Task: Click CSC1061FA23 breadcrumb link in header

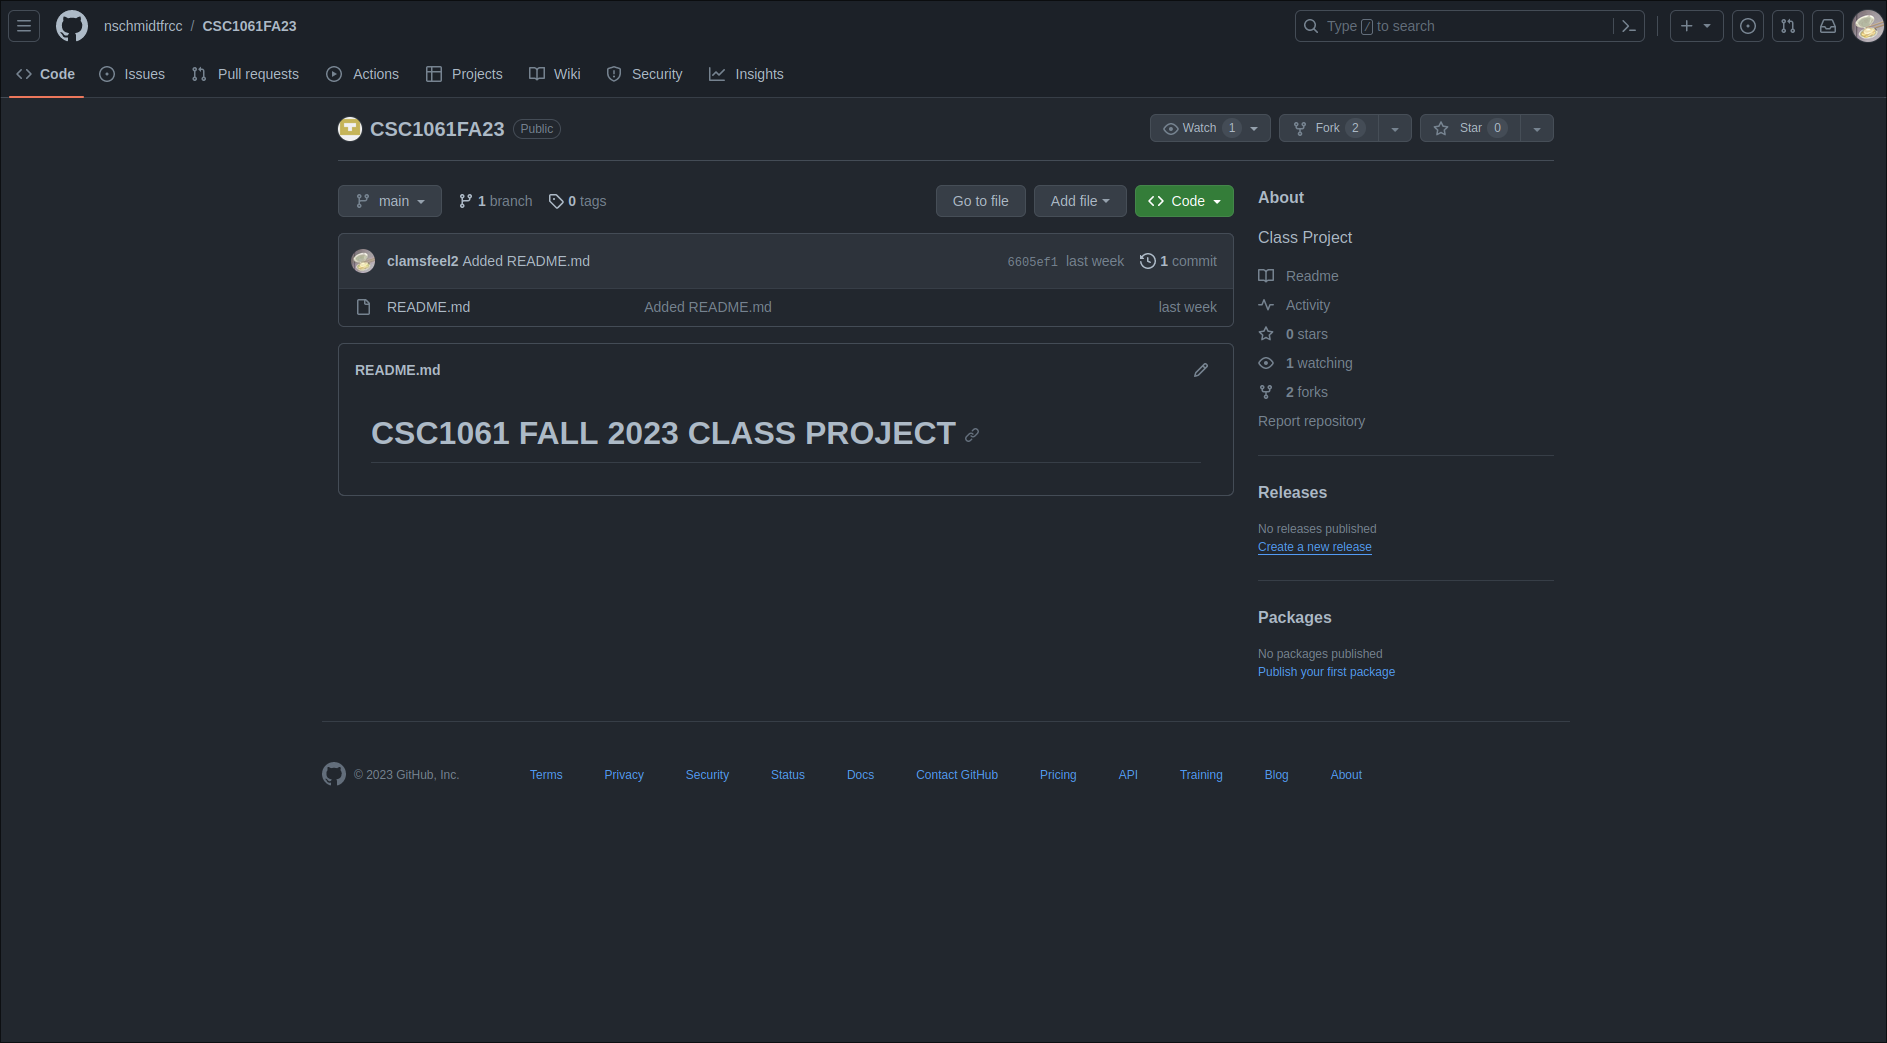Action: (x=249, y=26)
